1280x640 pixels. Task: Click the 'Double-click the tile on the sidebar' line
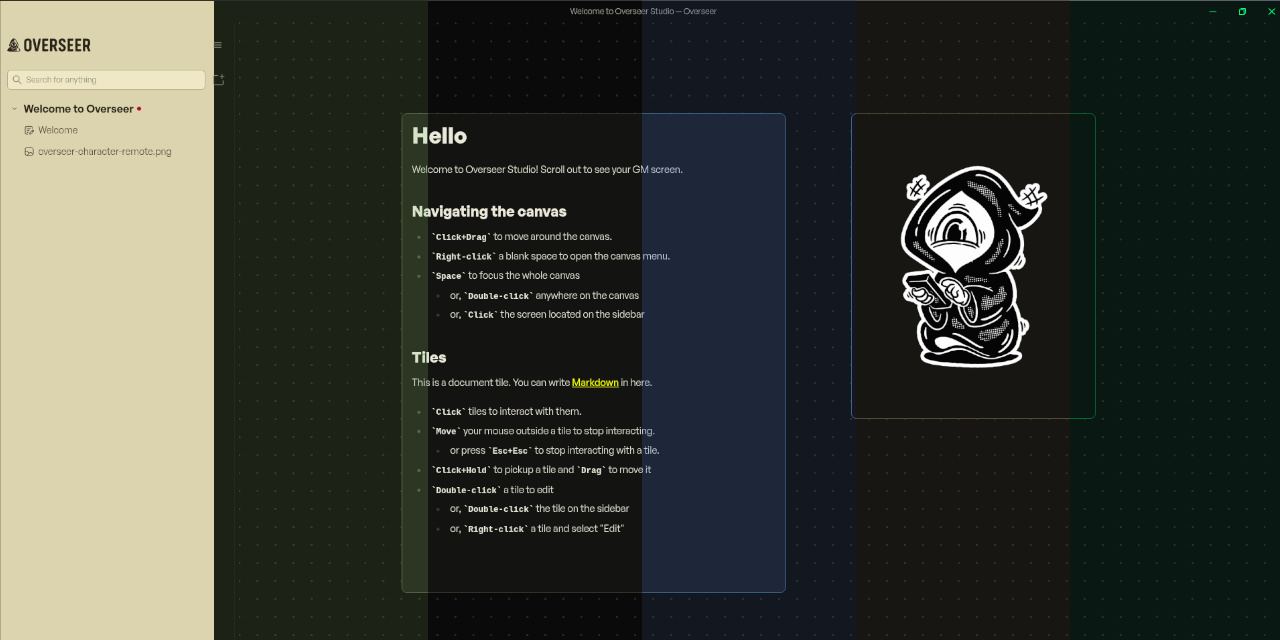point(539,509)
